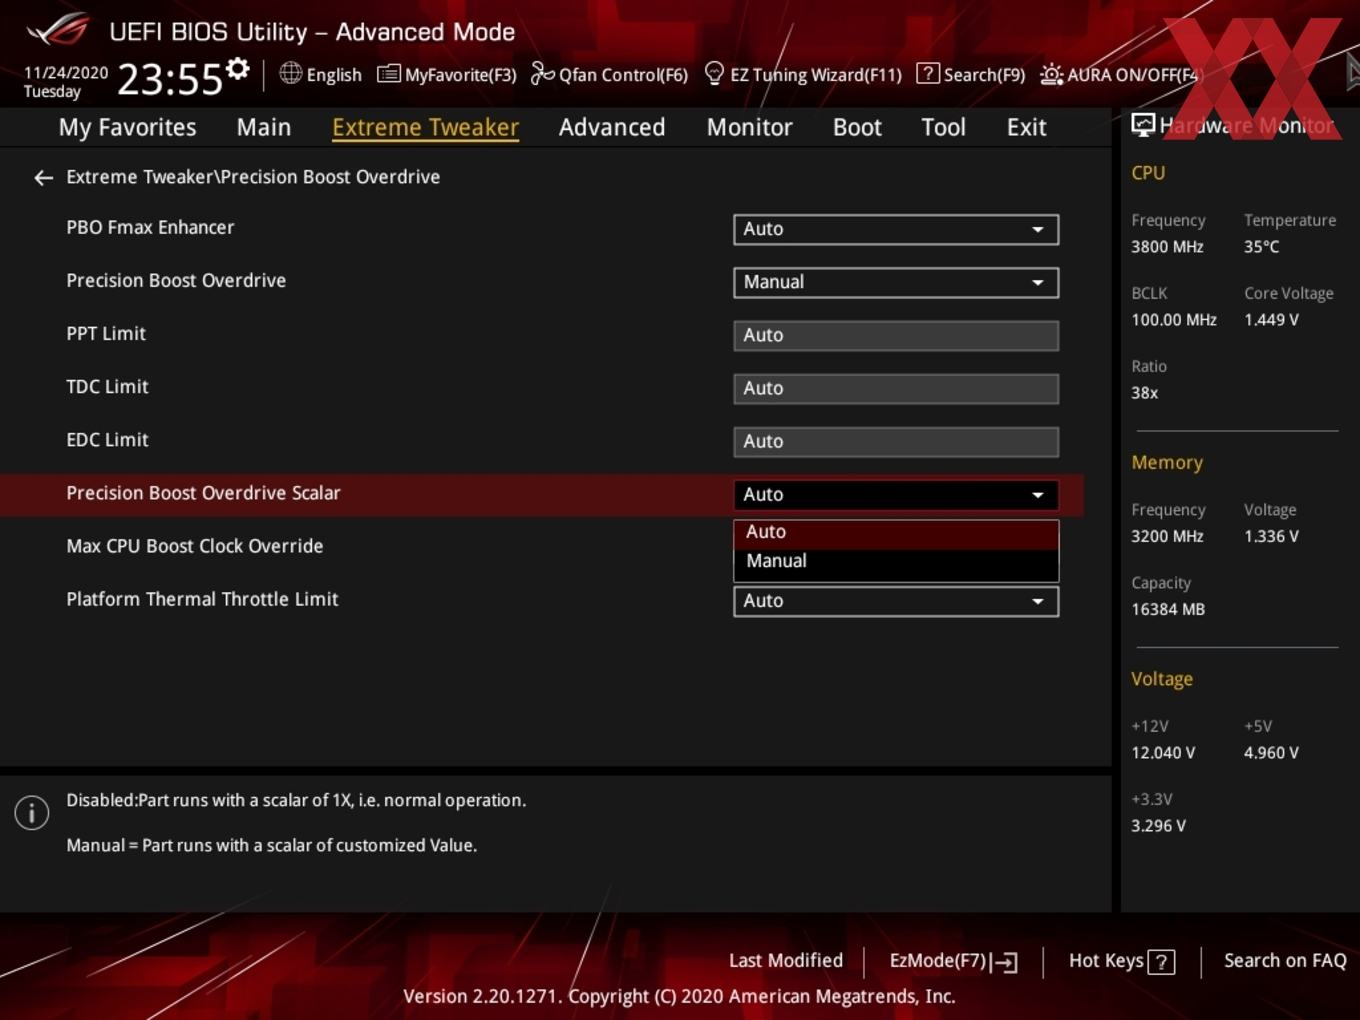
Task: Open Tool tab
Action: (x=943, y=127)
